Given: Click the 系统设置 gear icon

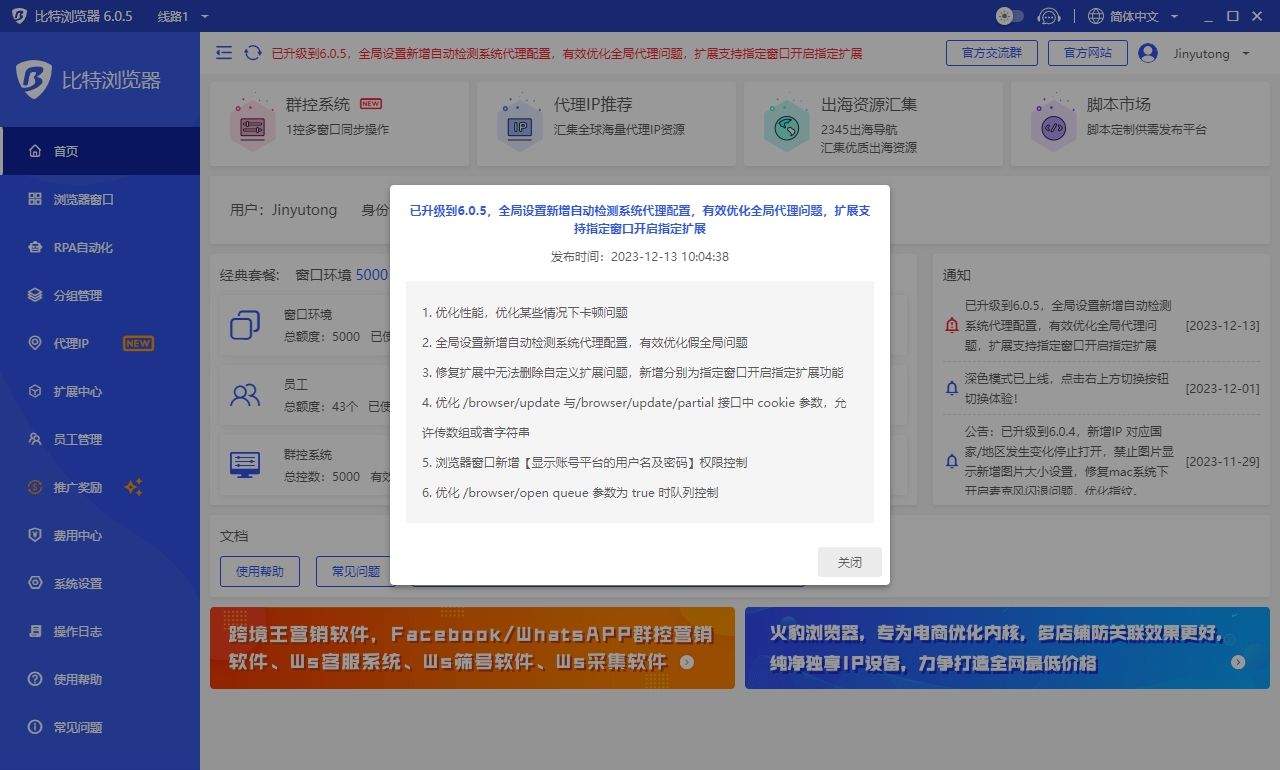Looking at the screenshot, I should pyautogui.click(x=35, y=583).
